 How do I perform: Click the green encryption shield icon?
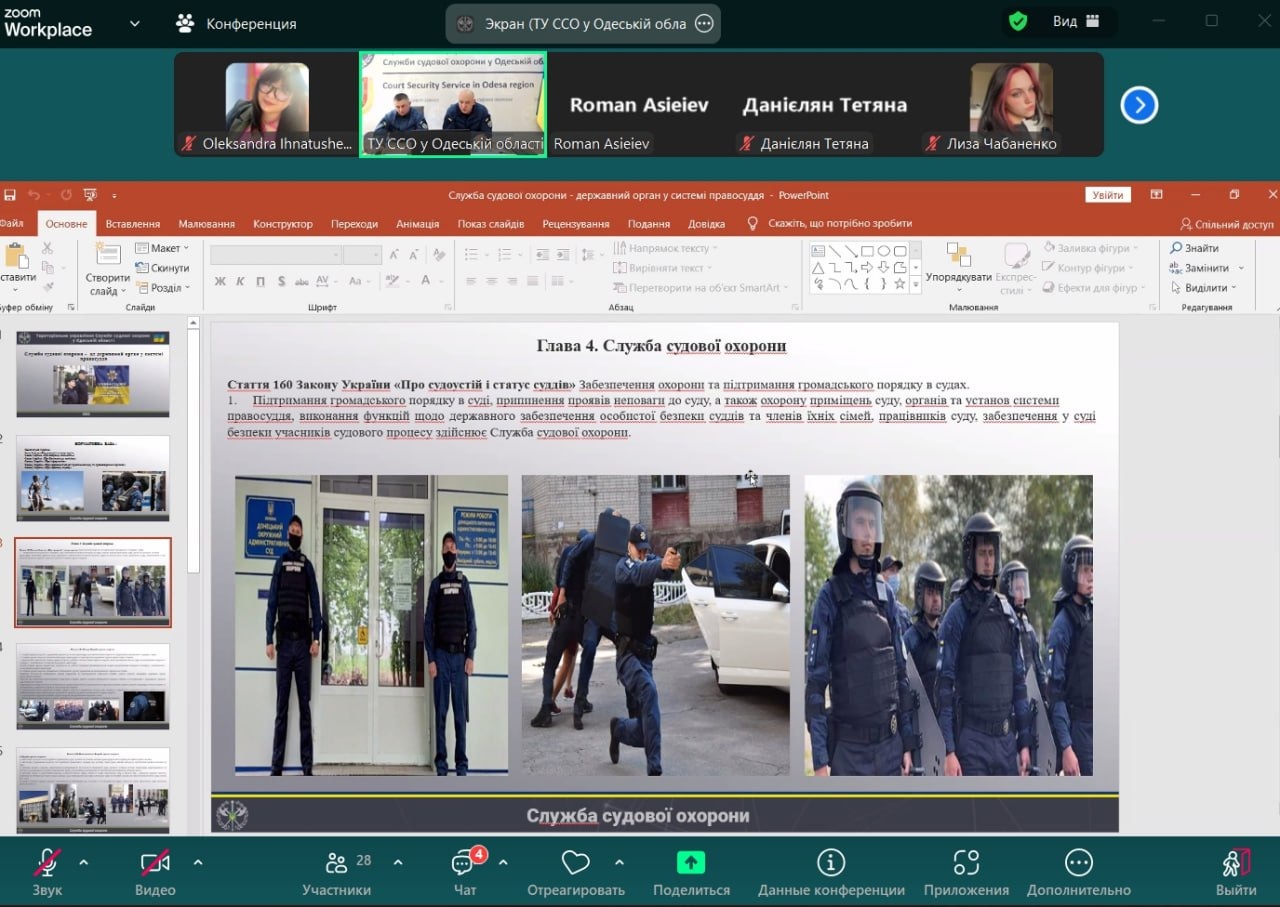[1018, 21]
